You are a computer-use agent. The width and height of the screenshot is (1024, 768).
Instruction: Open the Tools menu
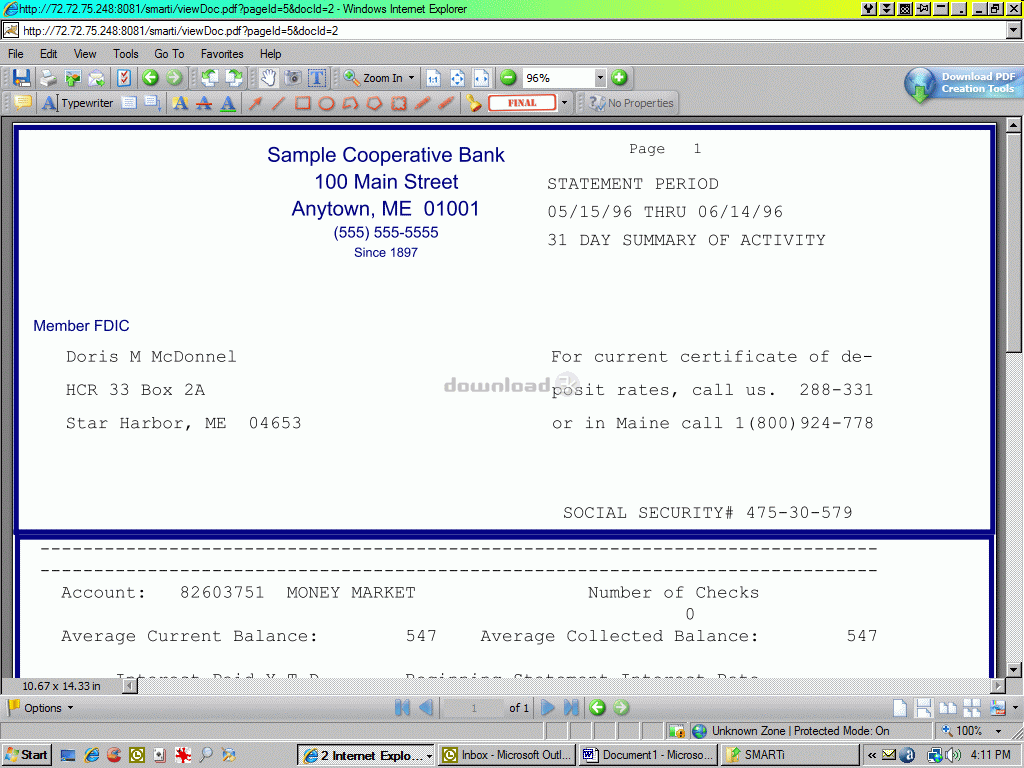pyautogui.click(x=125, y=54)
